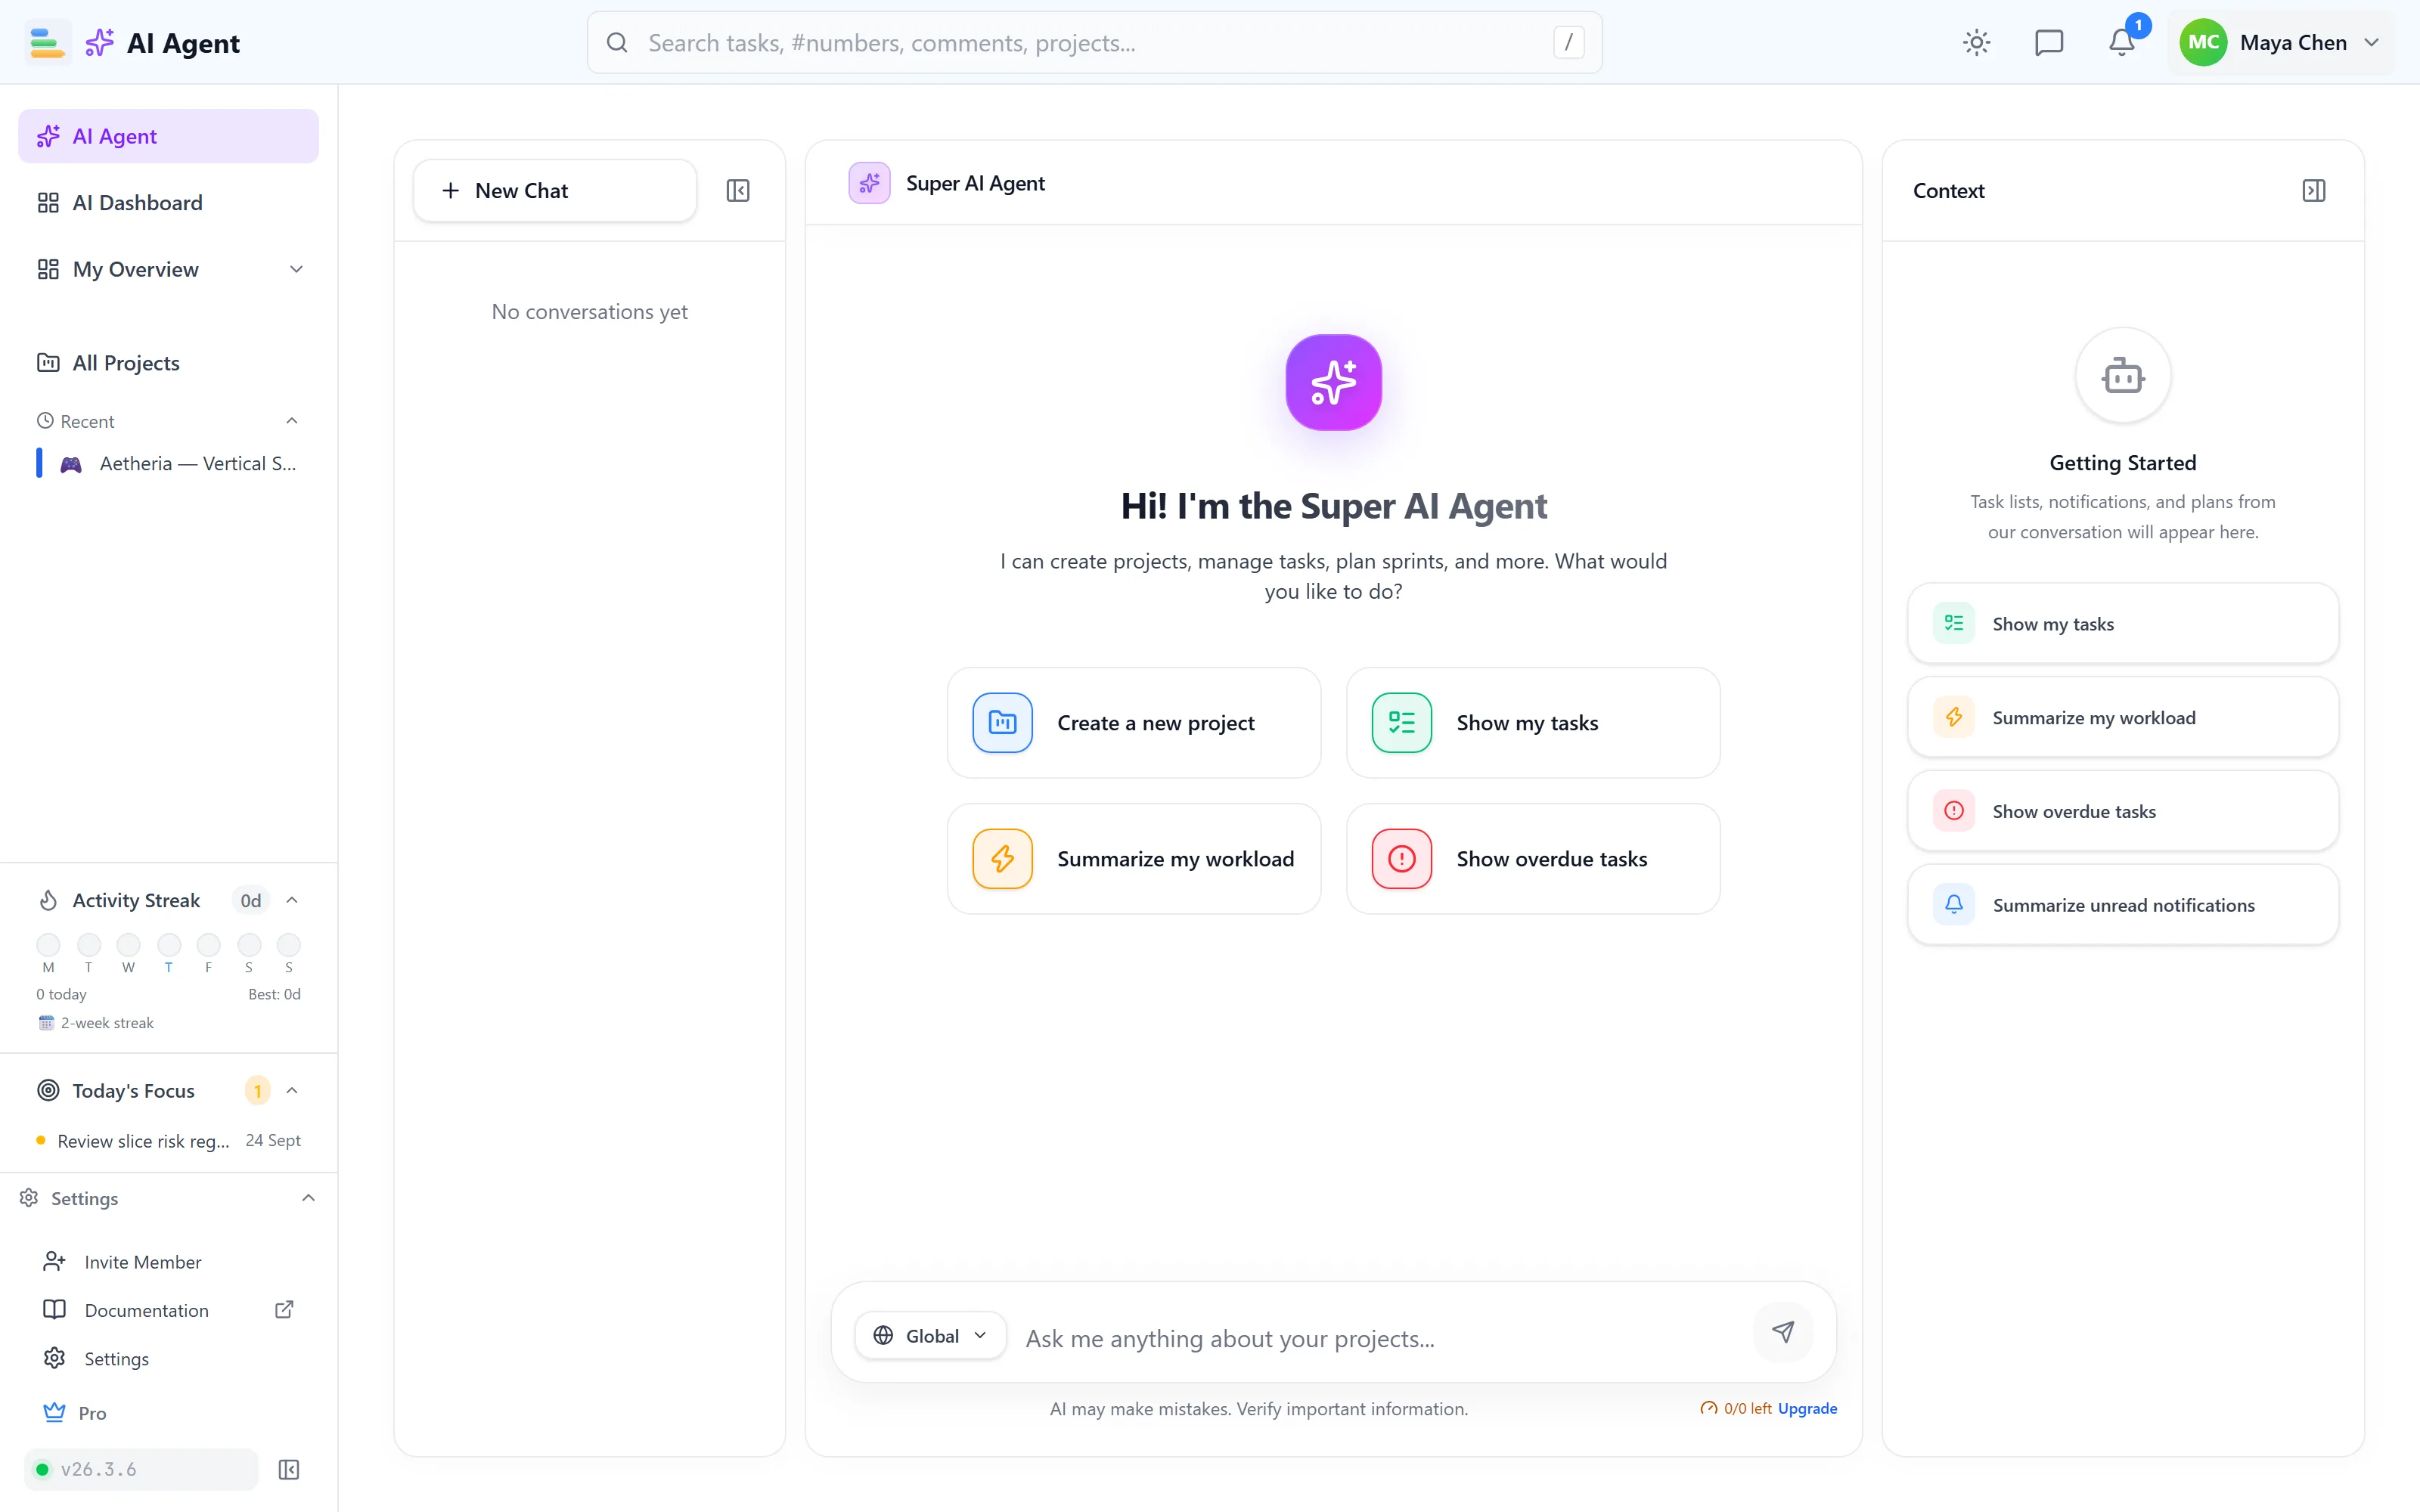
Task: Open Documentation external link icon
Action: (284, 1309)
